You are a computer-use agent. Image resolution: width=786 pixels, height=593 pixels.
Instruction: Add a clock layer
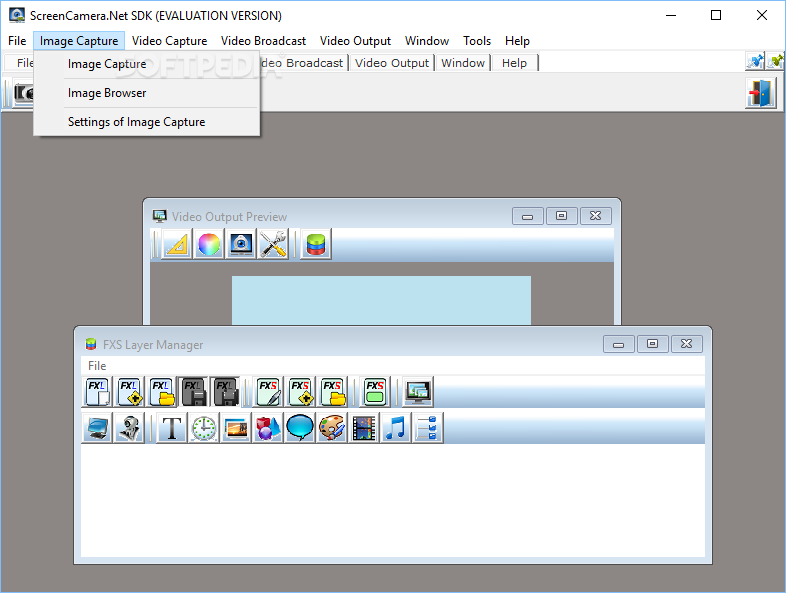coord(204,428)
